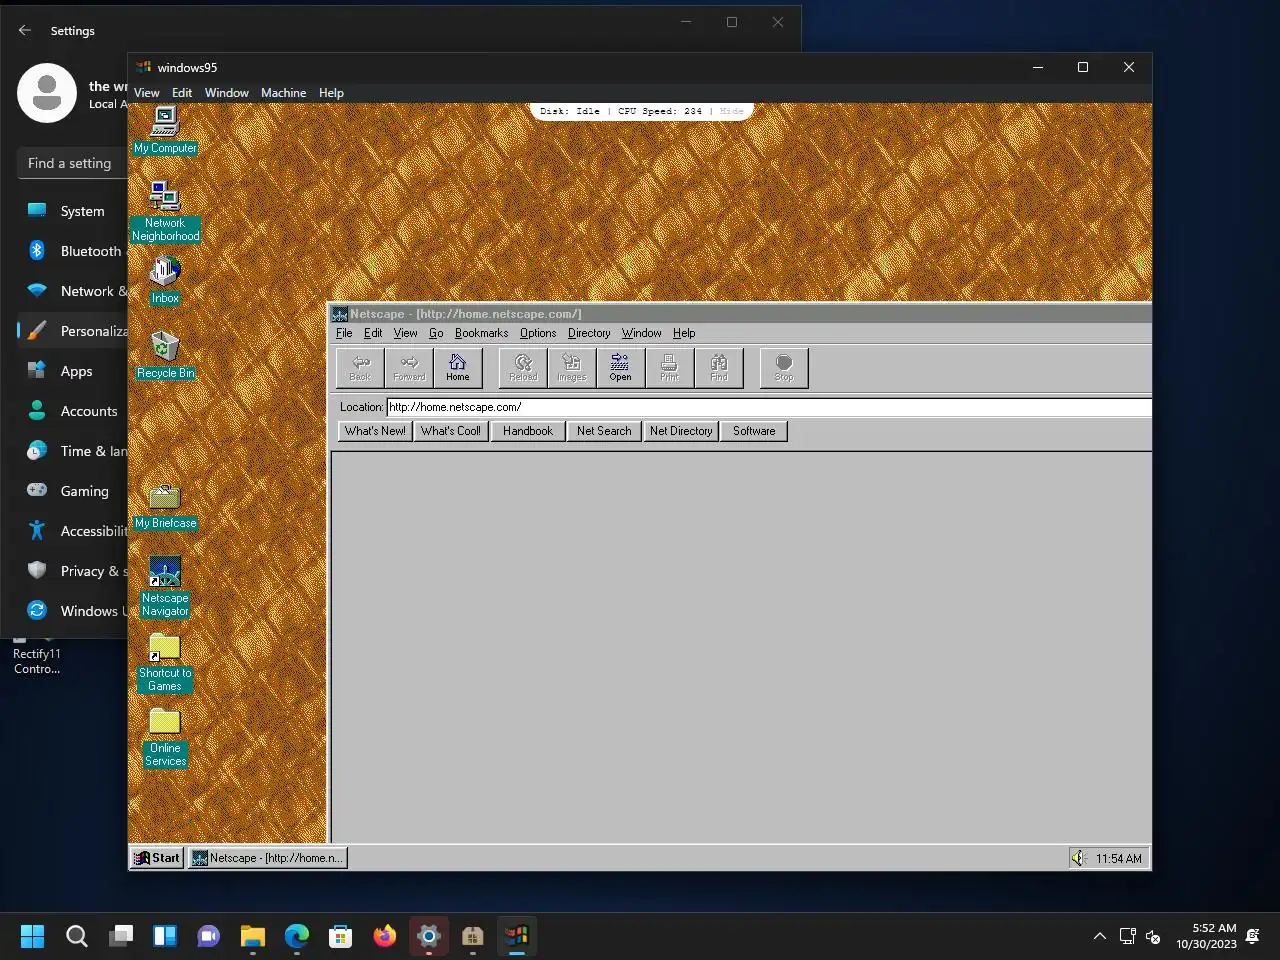Click the Images toolbar button in Netscape
The width and height of the screenshot is (1280, 960).
pyautogui.click(x=572, y=367)
